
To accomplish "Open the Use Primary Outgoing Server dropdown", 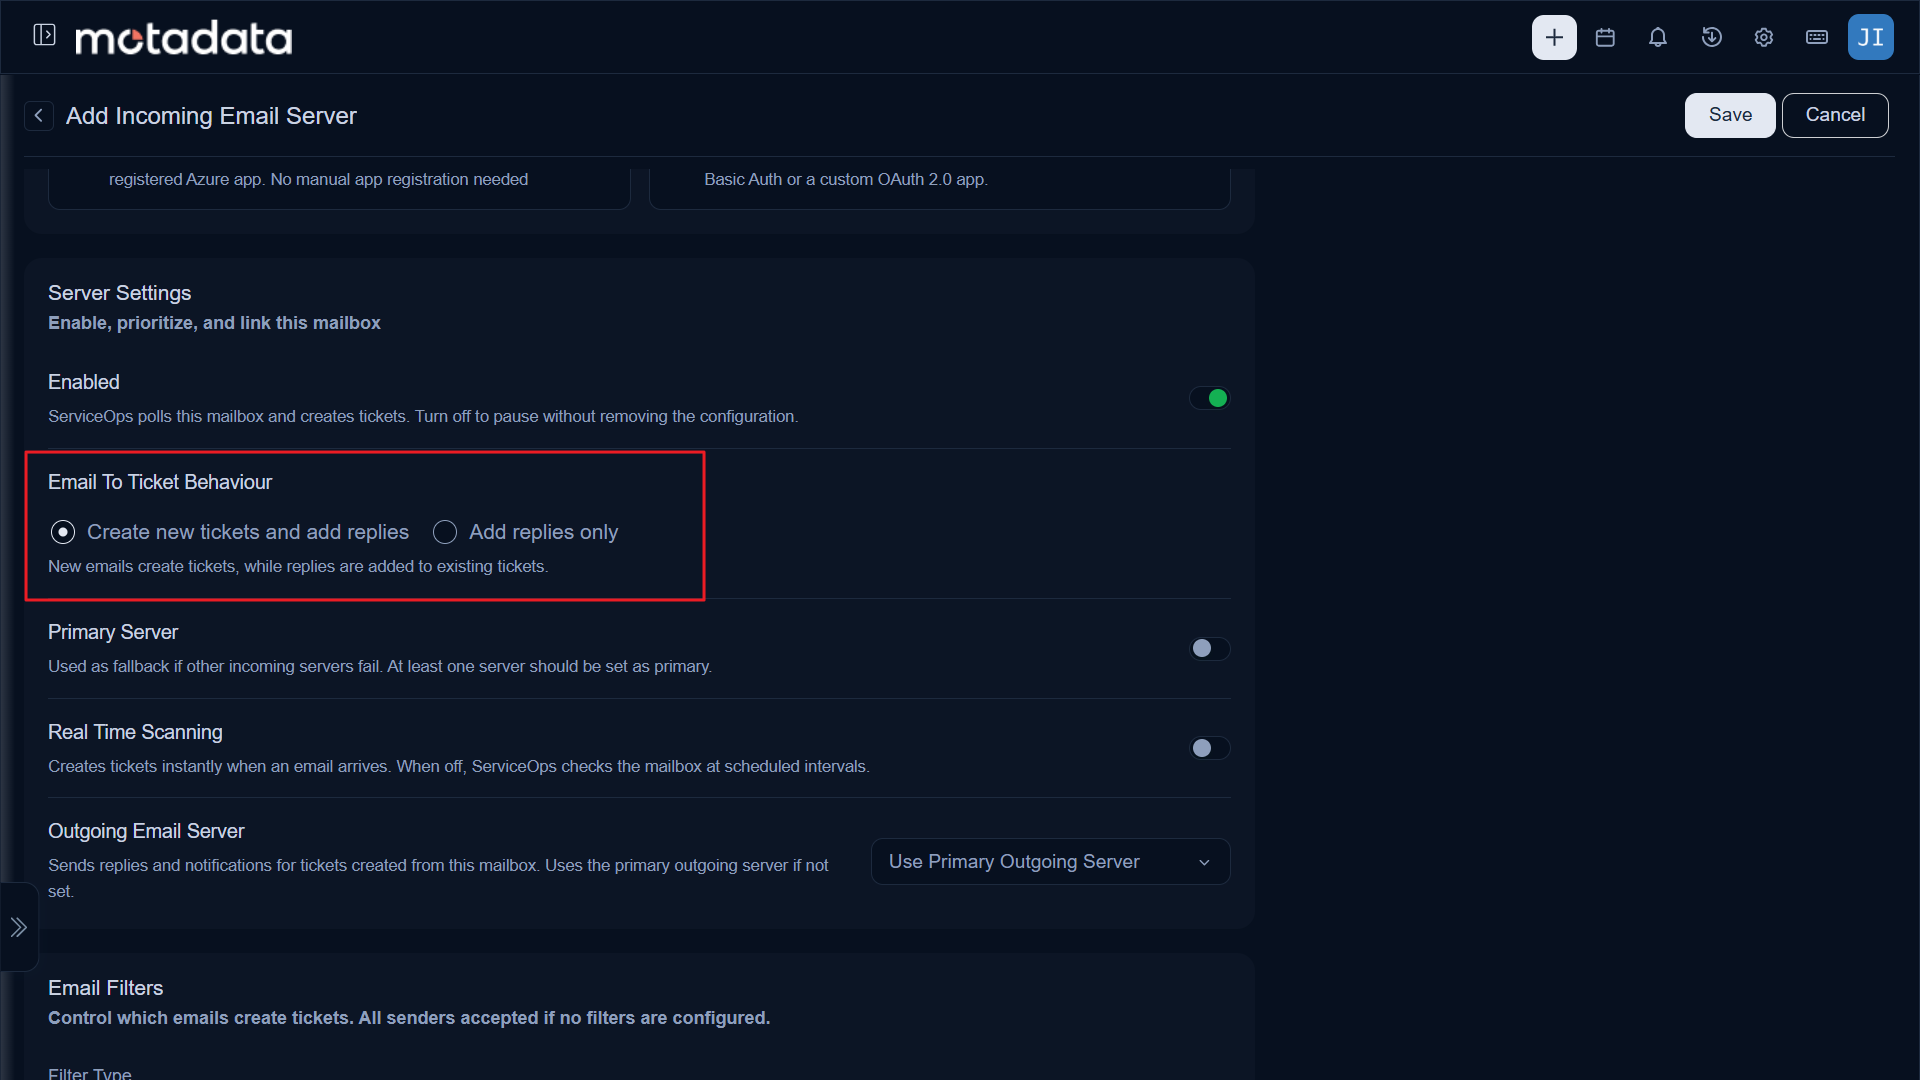I will pyautogui.click(x=1050, y=862).
